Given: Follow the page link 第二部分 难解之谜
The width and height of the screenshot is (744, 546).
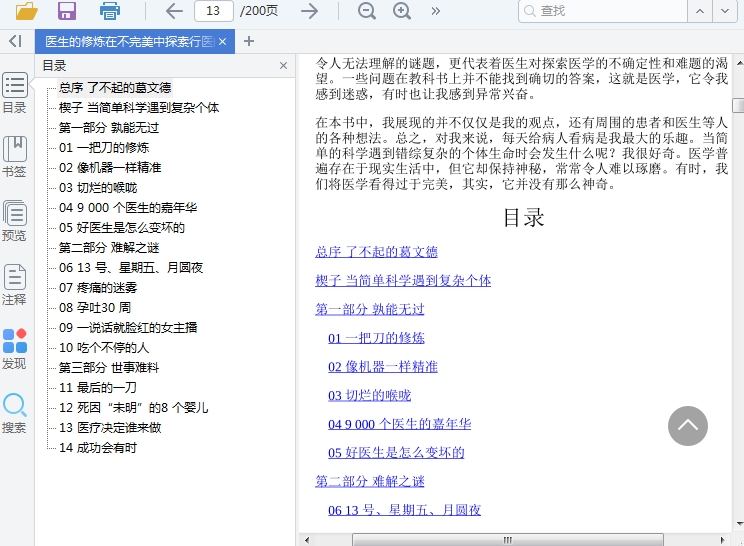Looking at the screenshot, I should click(x=370, y=481).
